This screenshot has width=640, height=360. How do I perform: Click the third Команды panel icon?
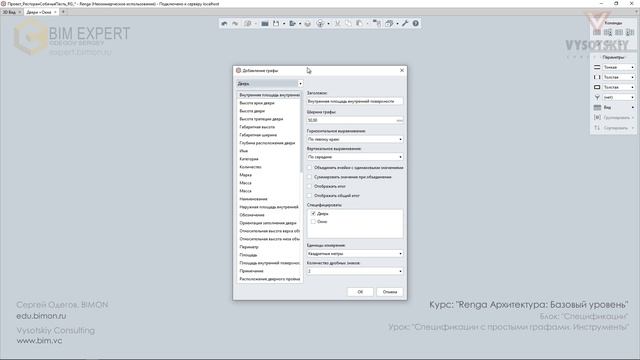[x=619, y=32]
